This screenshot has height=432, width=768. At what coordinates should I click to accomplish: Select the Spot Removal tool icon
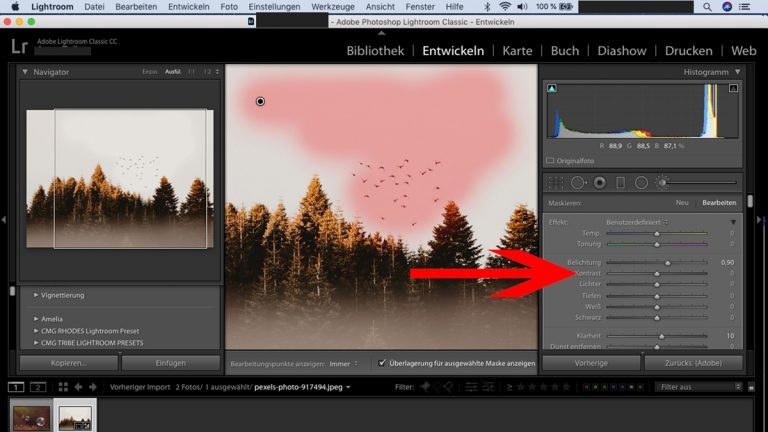click(x=578, y=182)
